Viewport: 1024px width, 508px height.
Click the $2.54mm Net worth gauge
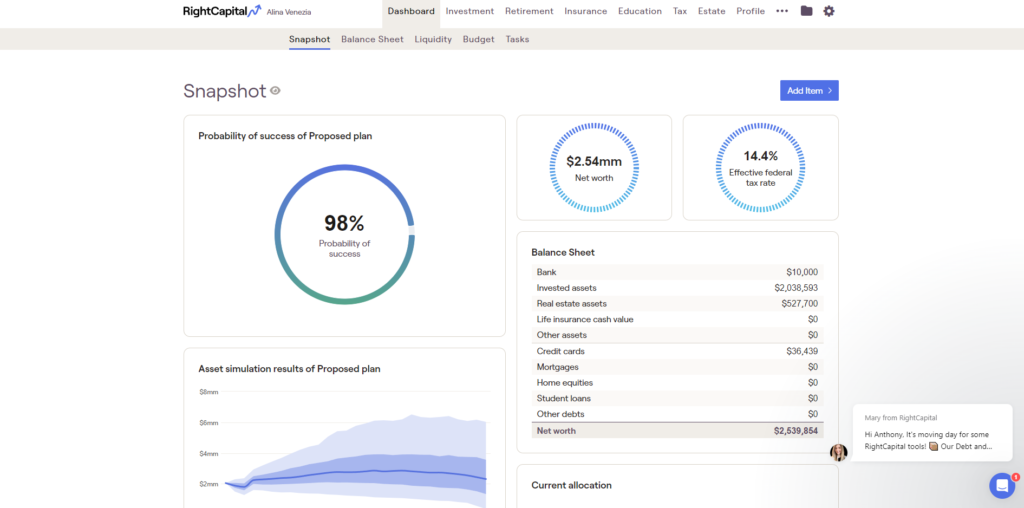pyautogui.click(x=594, y=167)
